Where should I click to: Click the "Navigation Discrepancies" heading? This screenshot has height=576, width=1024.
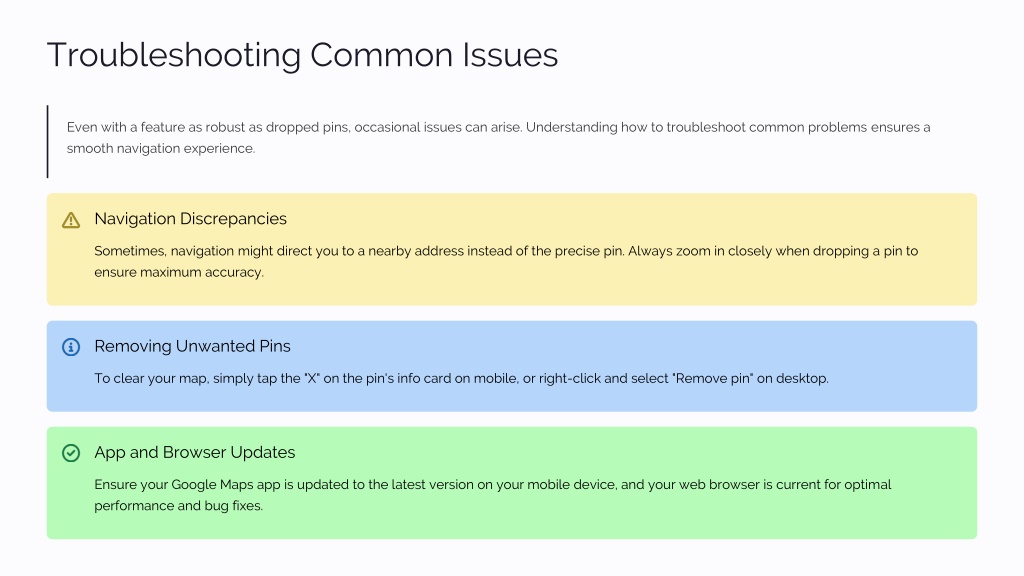click(190, 219)
